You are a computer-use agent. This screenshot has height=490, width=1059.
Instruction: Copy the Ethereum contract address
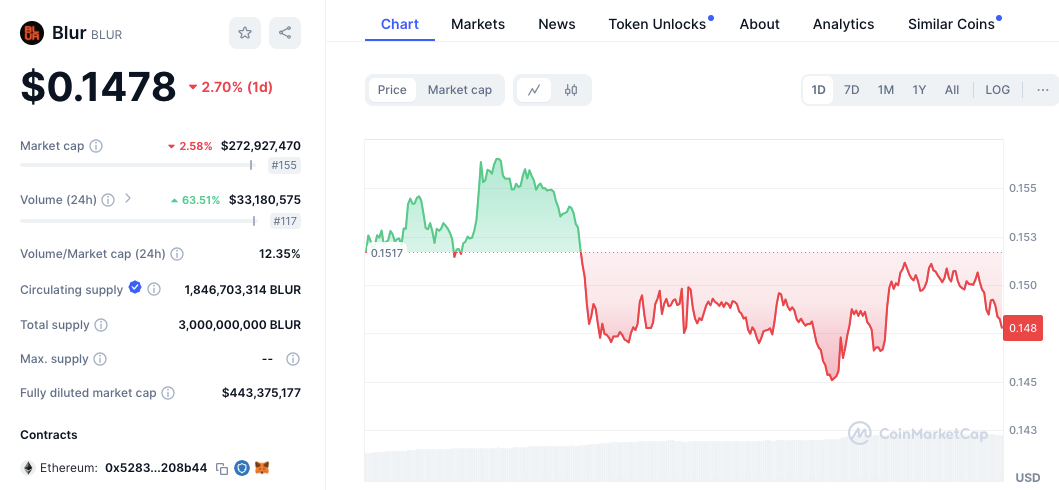tap(222, 468)
